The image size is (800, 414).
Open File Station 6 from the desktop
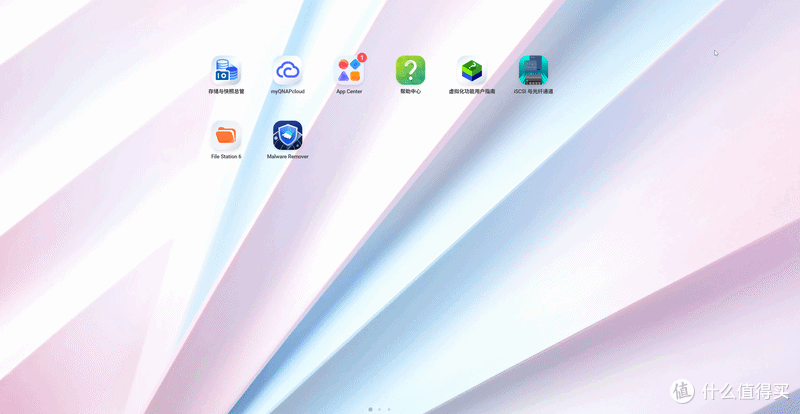point(226,135)
